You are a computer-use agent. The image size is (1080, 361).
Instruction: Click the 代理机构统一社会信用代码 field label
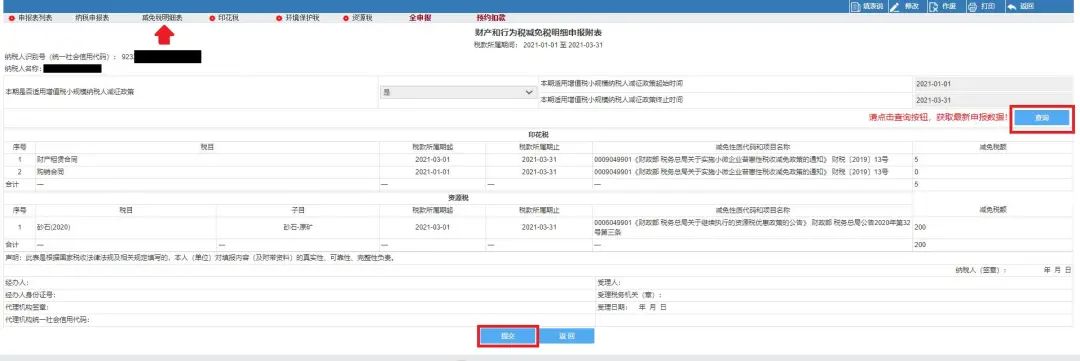click(x=47, y=320)
